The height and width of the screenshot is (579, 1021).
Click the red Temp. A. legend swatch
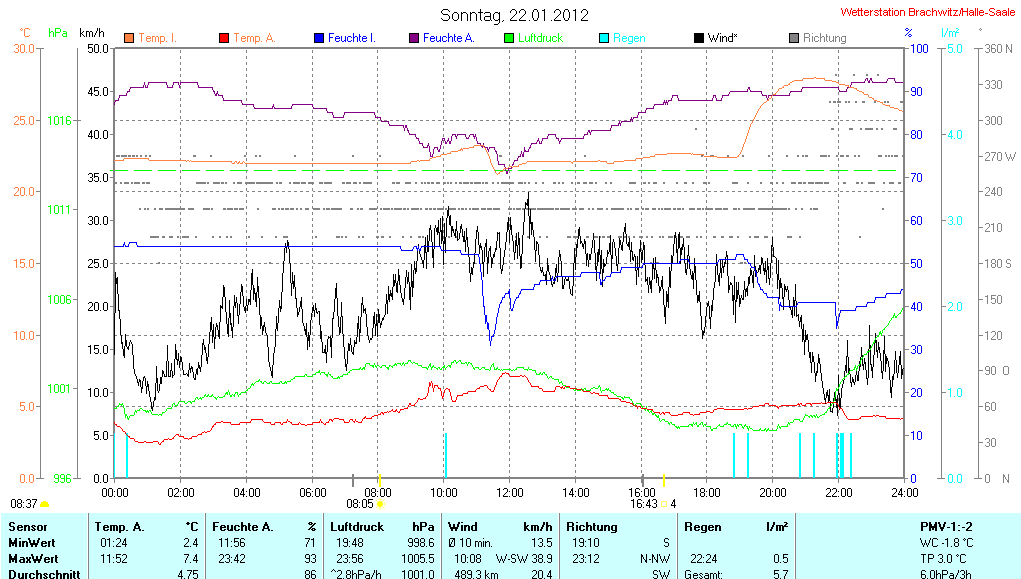tap(223, 38)
